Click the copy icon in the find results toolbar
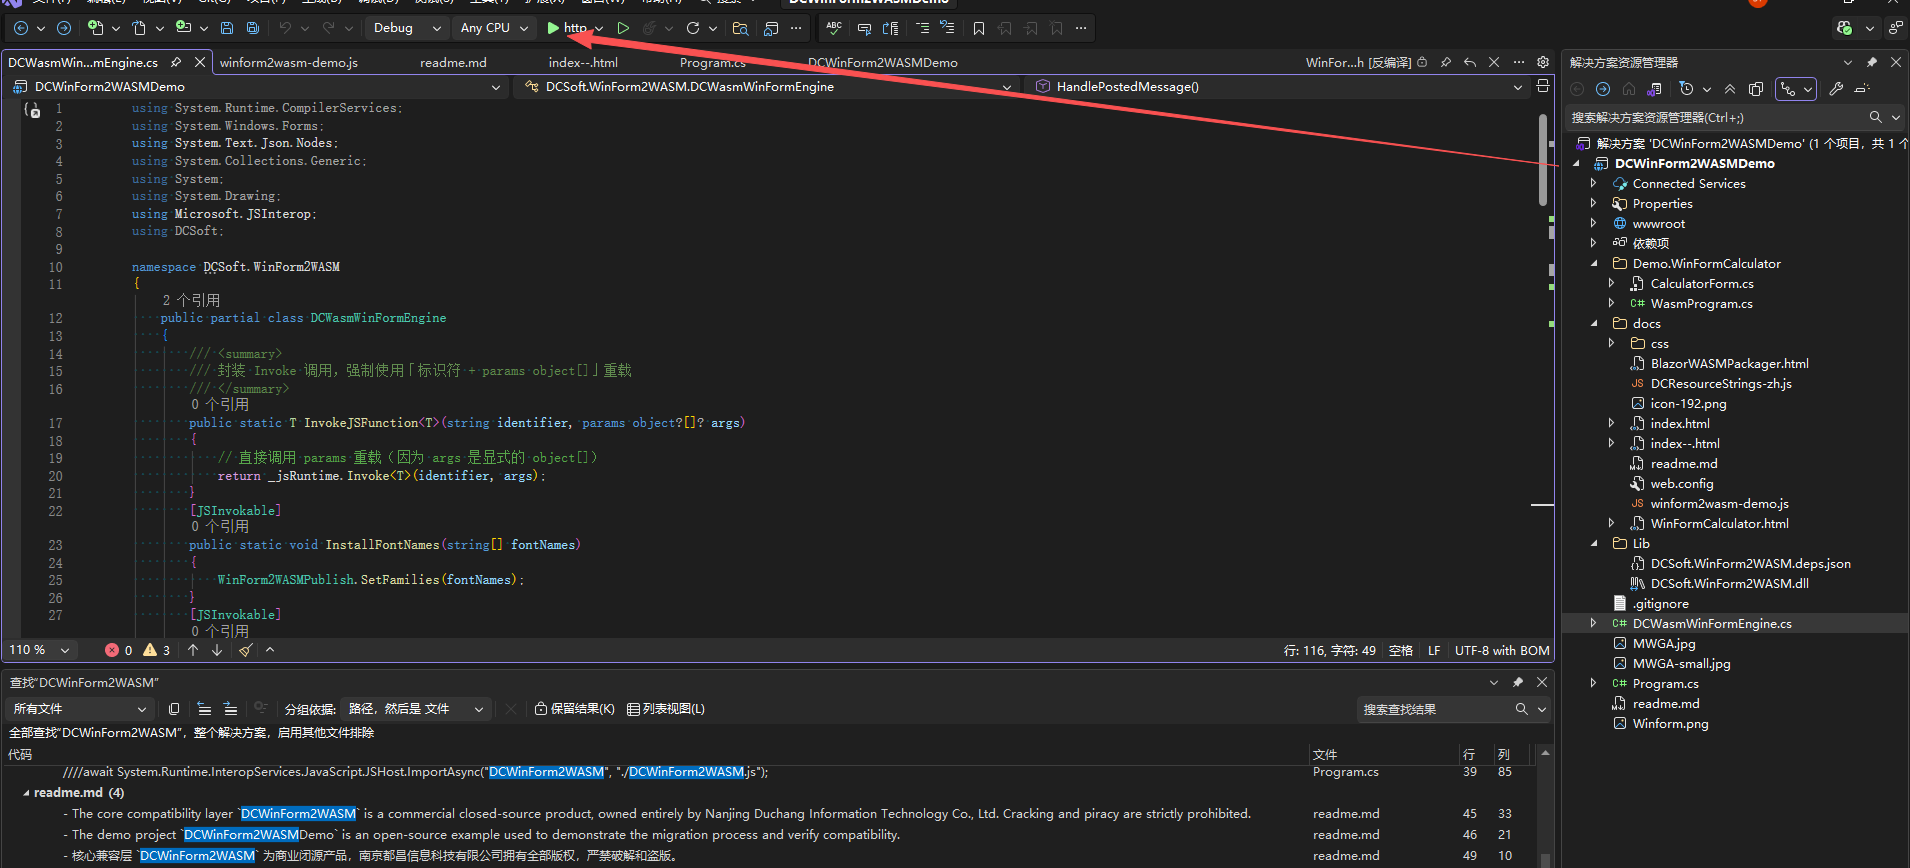Viewport: 1910px width, 868px height. (x=174, y=709)
